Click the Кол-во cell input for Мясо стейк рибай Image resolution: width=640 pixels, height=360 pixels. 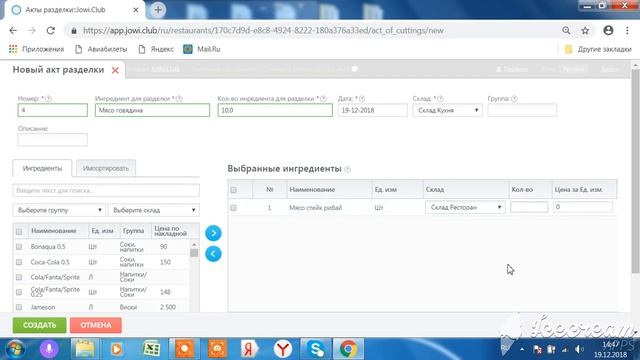[x=529, y=207]
